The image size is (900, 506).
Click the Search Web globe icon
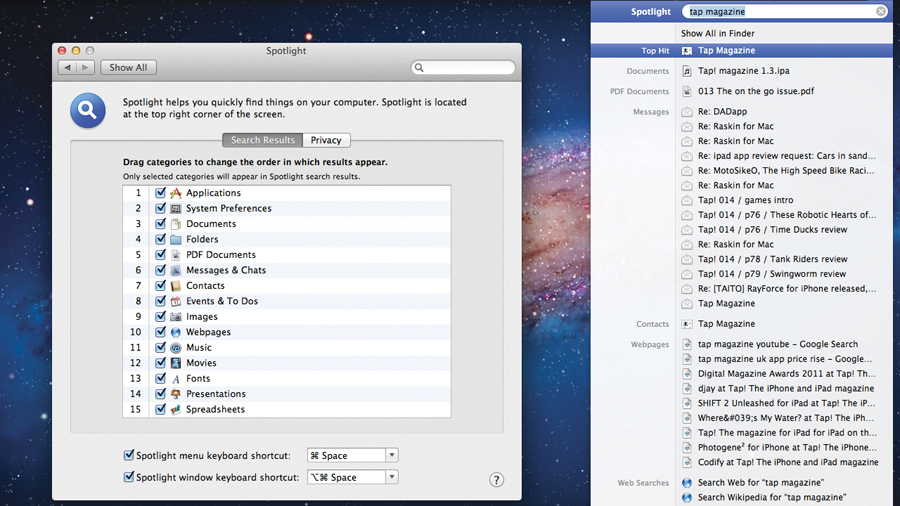point(686,483)
